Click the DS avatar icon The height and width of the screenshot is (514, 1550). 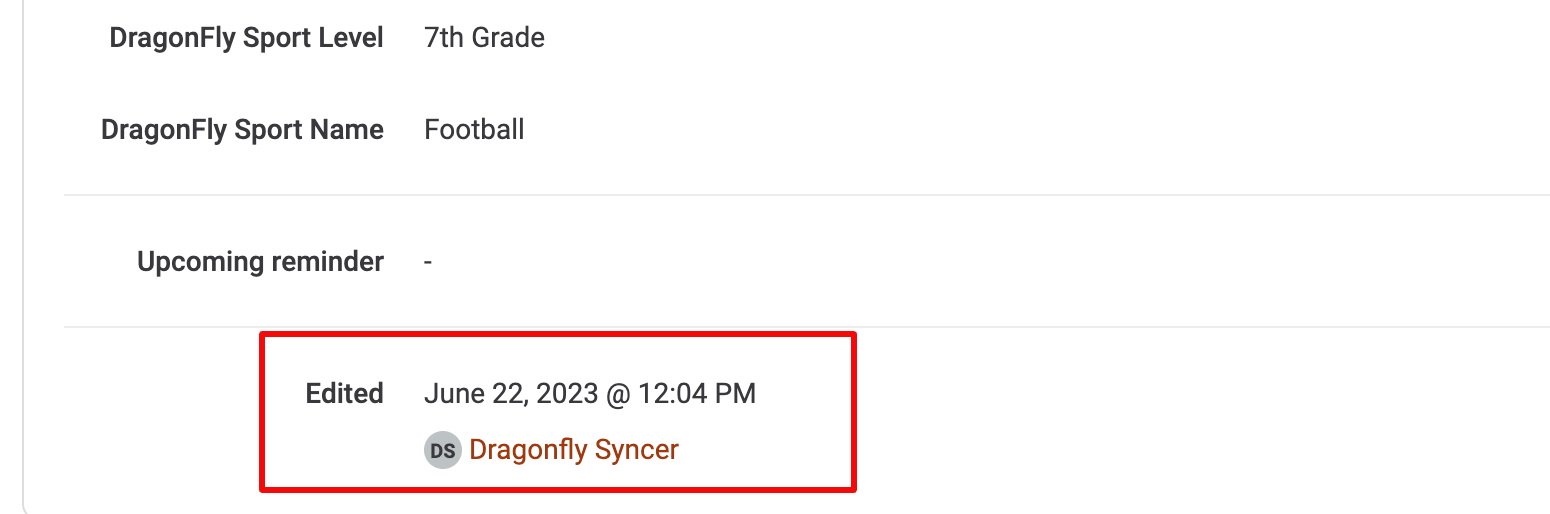pos(442,451)
